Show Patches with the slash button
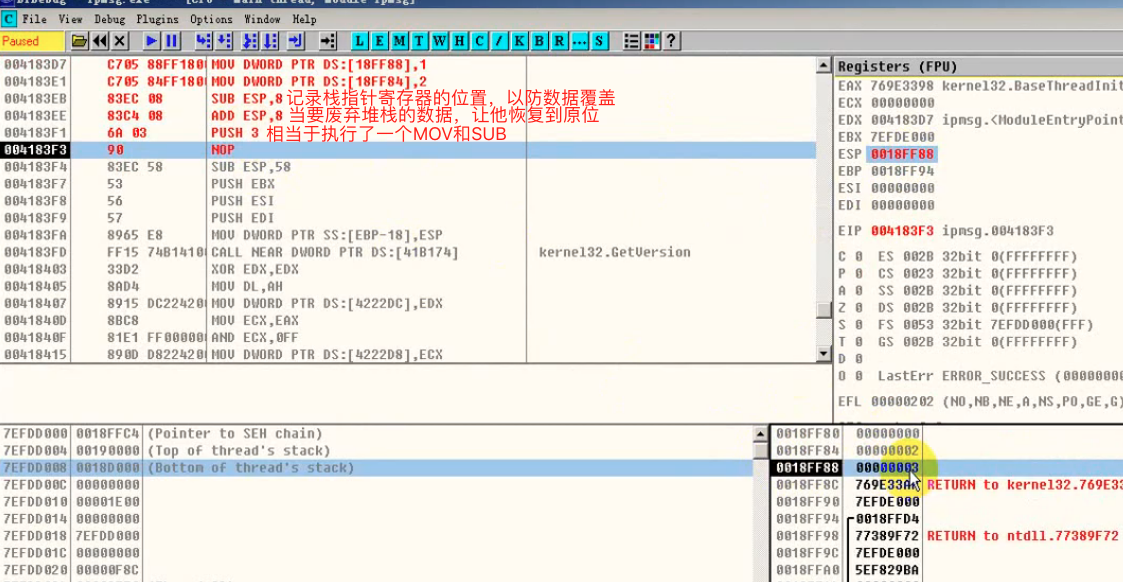 (499, 41)
